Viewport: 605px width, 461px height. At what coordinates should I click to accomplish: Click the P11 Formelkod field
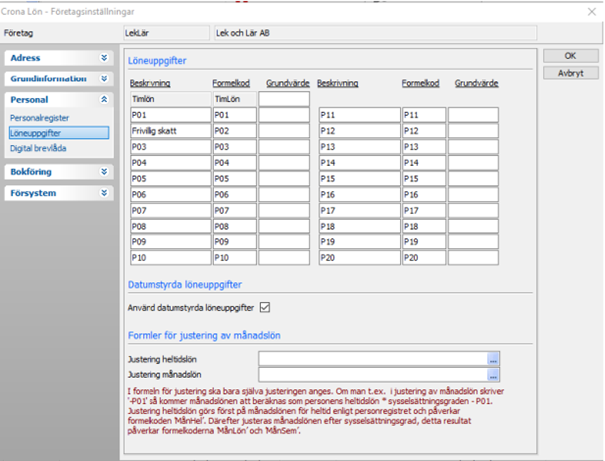[423, 115]
